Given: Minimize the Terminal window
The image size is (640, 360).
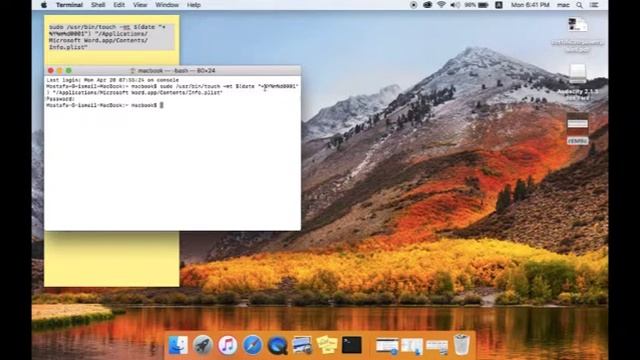Looking at the screenshot, I should pyautogui.click(x=60, y=71).
